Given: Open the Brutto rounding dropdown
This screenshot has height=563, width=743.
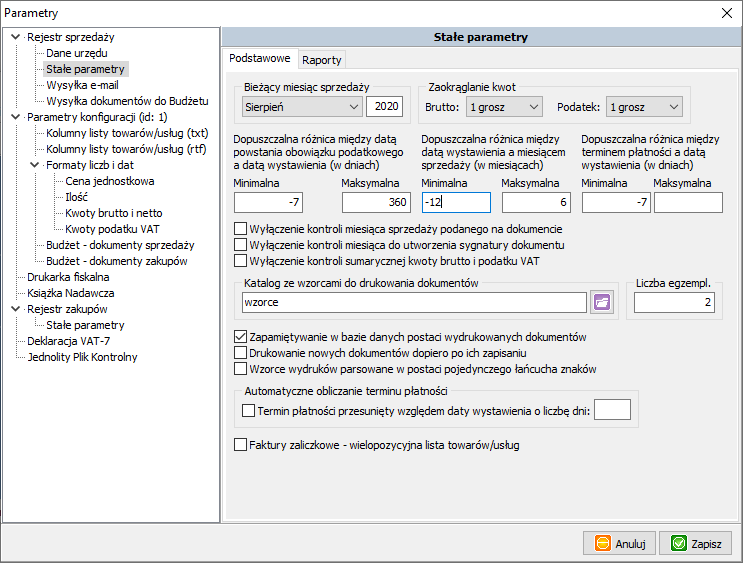Looking at the screenshot, I should (x=504, y=107).
